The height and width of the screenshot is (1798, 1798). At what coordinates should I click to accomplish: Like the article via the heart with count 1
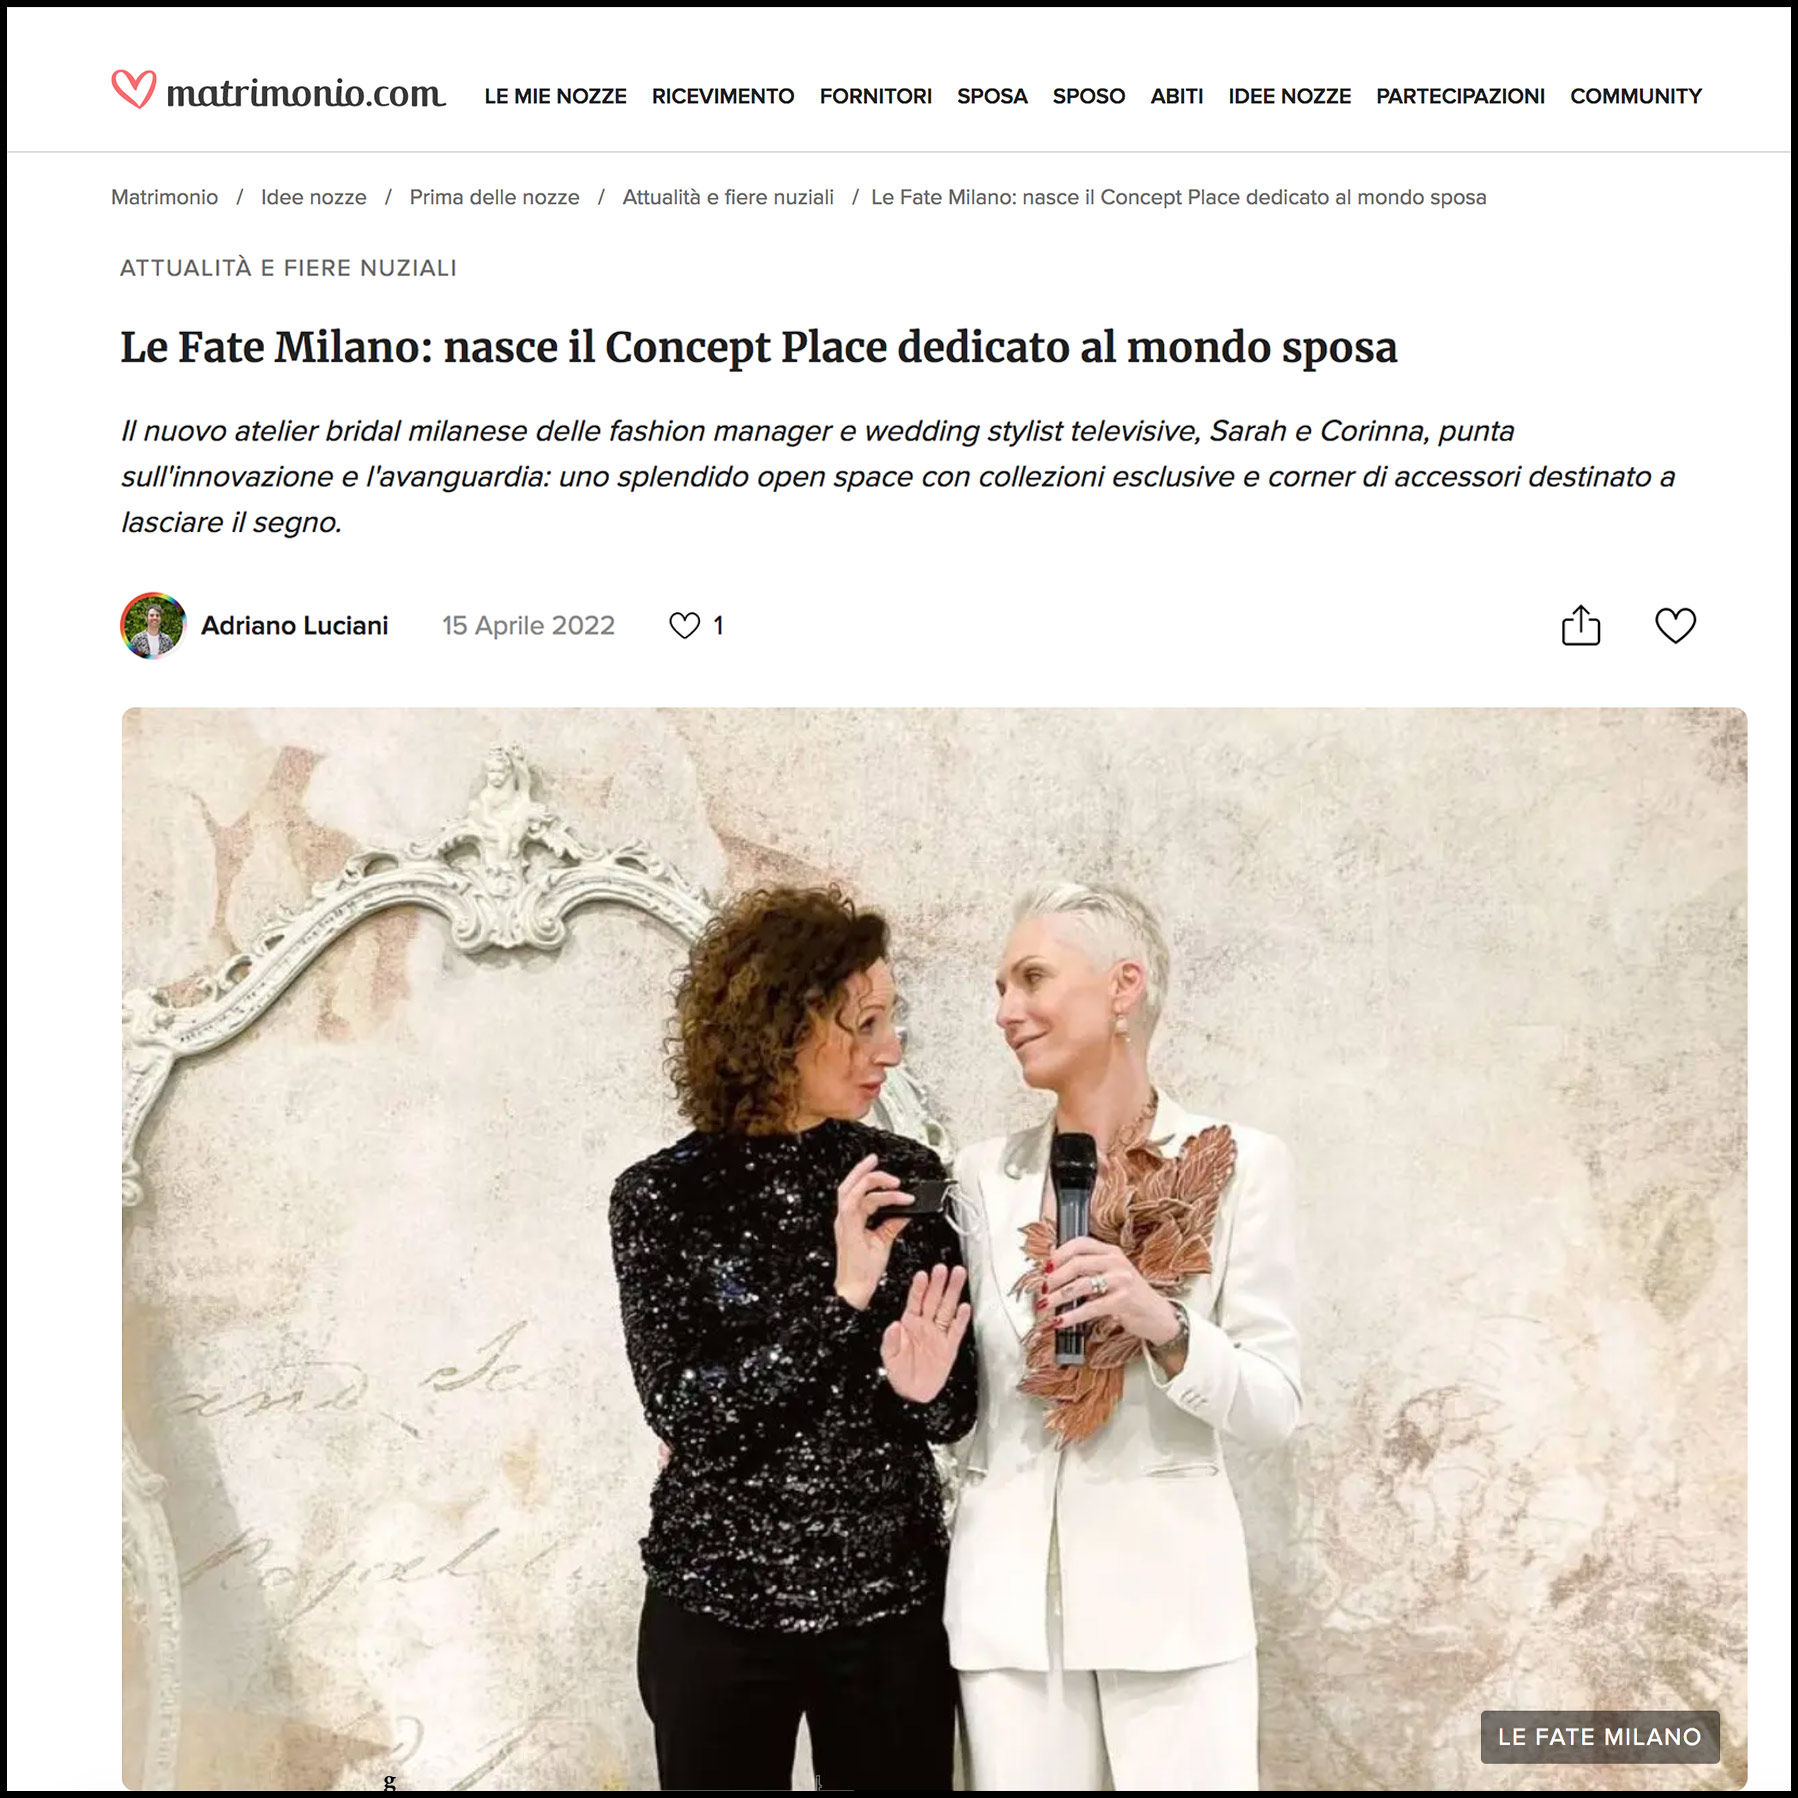tap(696, 626)
